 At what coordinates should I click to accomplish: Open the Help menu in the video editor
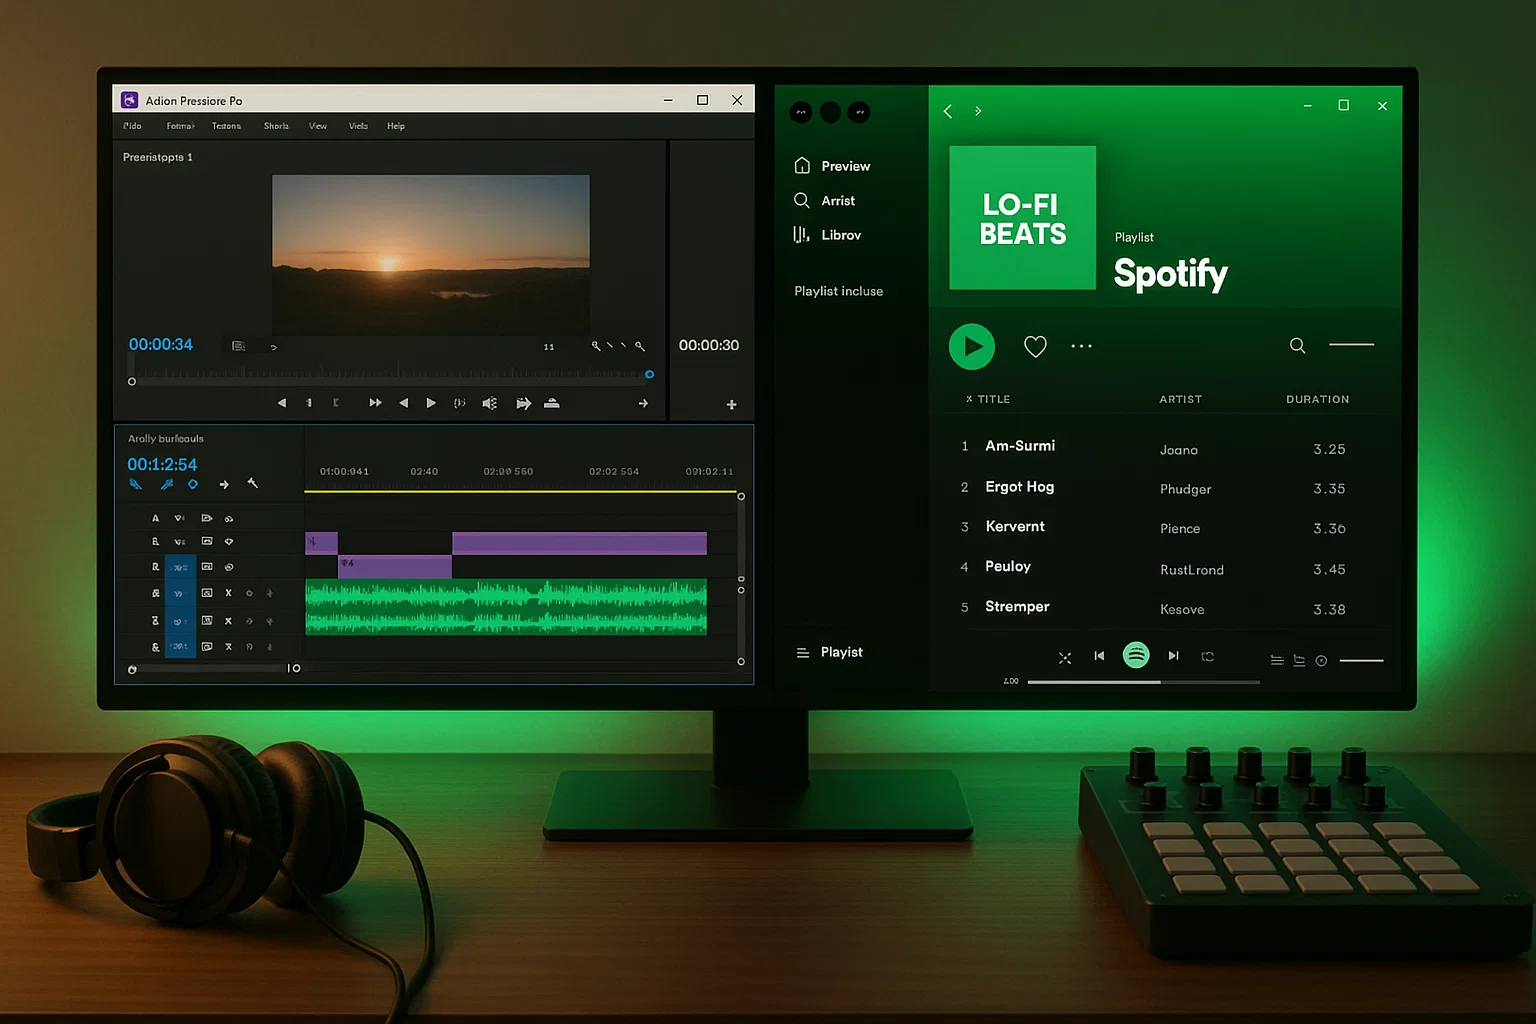pos(396,126)
